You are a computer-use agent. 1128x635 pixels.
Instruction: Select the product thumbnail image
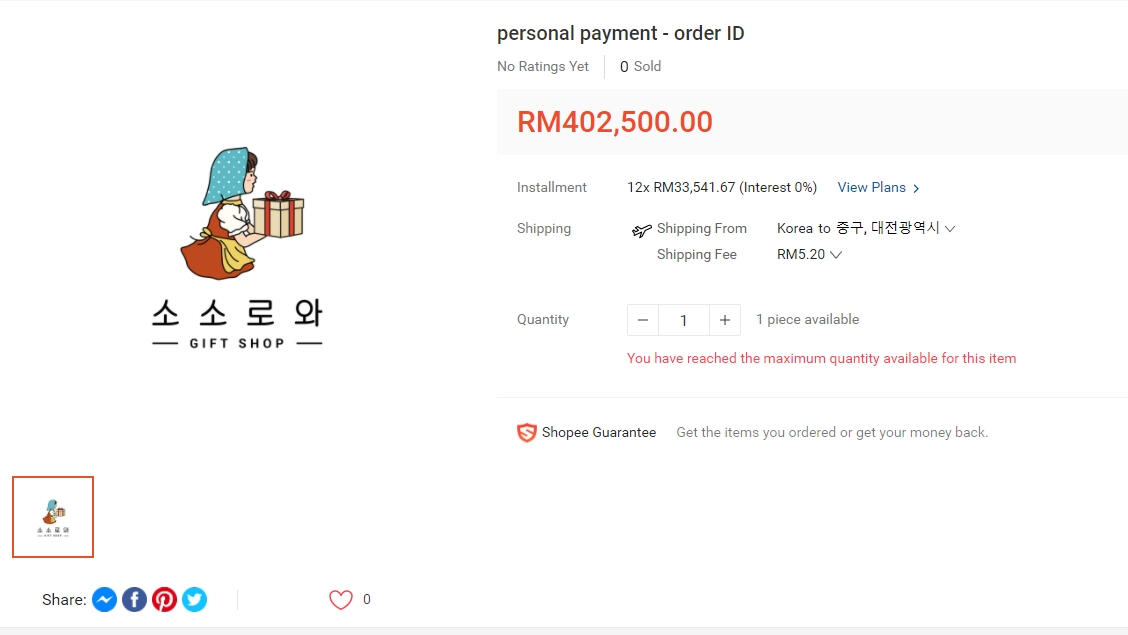[x=53, y=517]
